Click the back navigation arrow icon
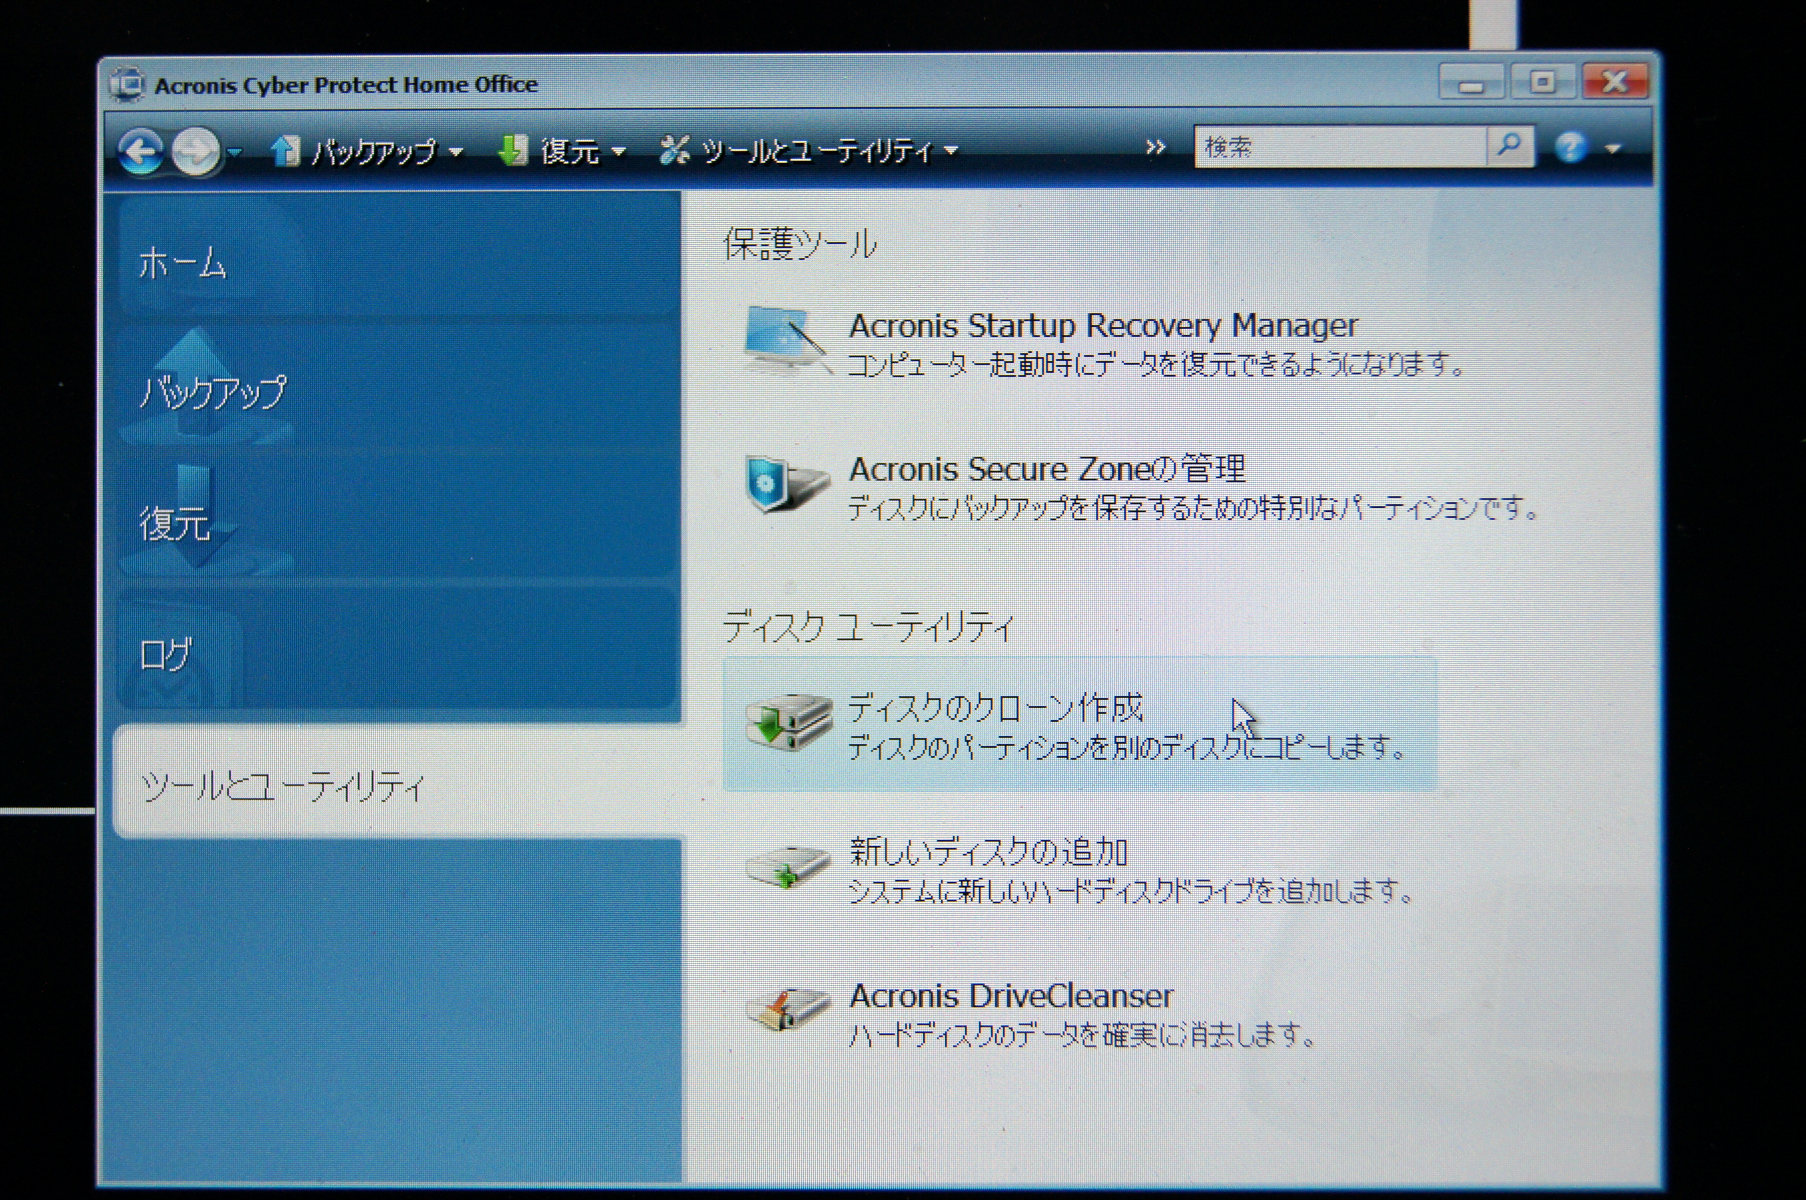Image resolution: width=1806 pixels, height=1200 pixels. [140, 151]
